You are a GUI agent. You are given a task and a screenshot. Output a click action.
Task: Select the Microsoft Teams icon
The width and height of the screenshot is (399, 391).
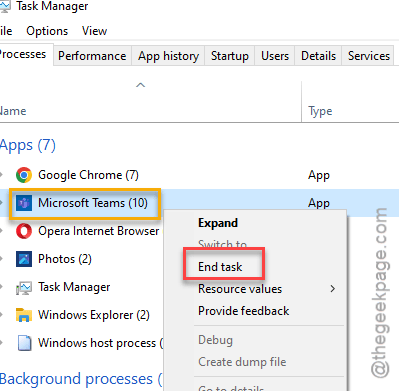[24, 203]
